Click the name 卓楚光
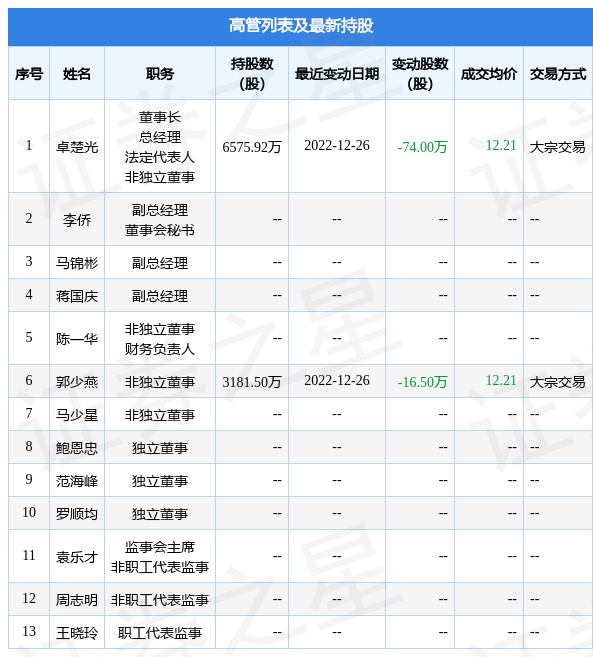Screen dimensions: 593x657 pyautogui.click(x=77, y=147)
